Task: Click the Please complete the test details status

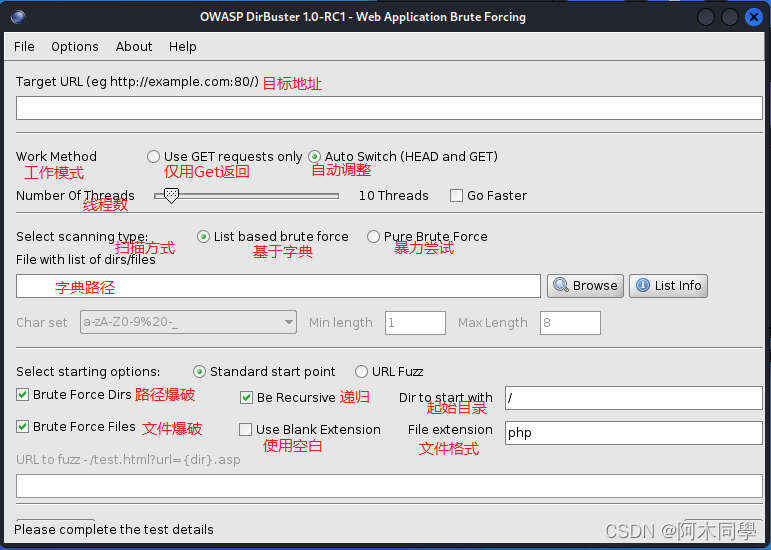Action: [114, 529]
